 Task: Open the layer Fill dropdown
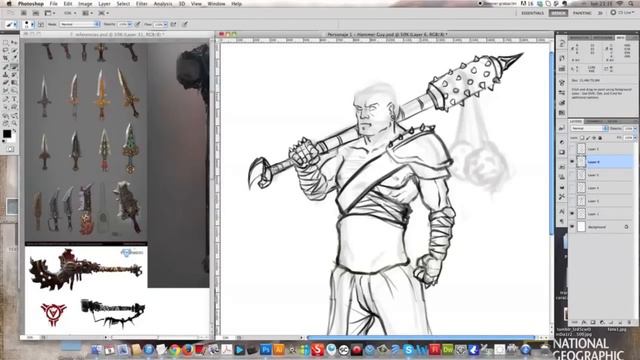635,138
